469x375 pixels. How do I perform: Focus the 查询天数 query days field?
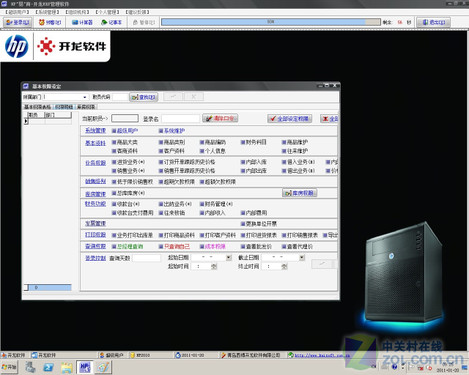146,258
